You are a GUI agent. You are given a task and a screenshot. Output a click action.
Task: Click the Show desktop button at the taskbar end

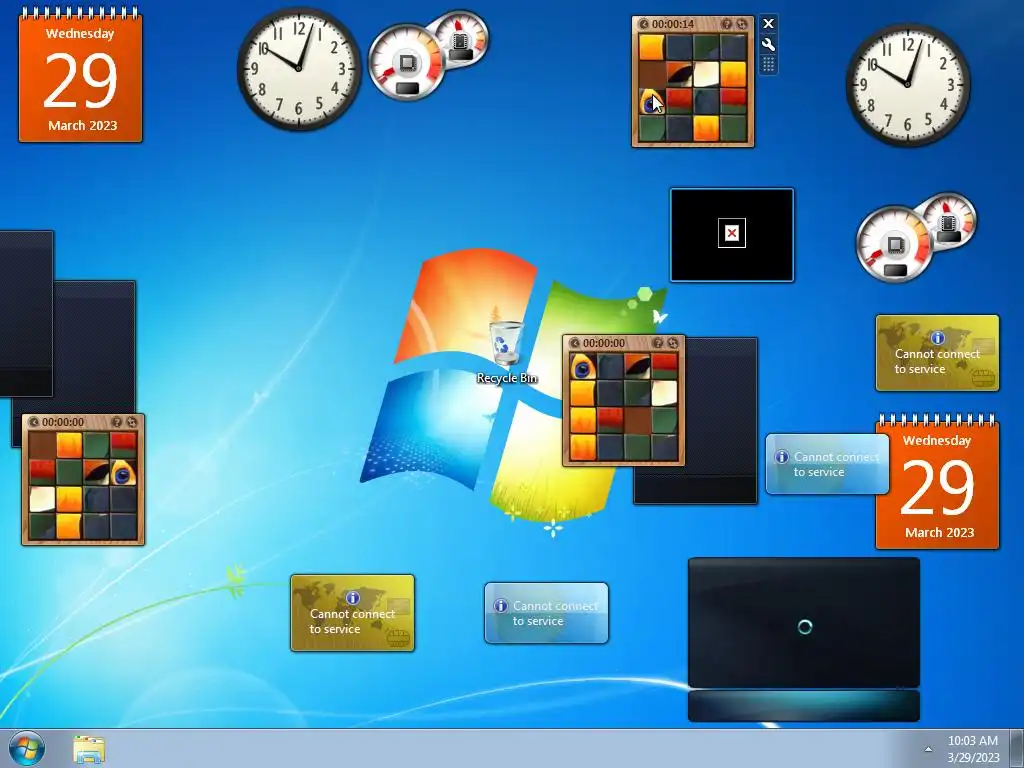coord(1017,749)
